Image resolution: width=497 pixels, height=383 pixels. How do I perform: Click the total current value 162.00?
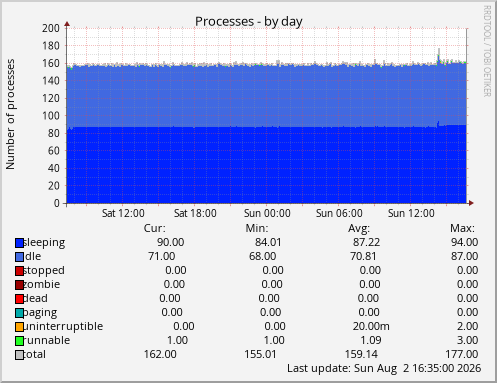tap(160, 354)
